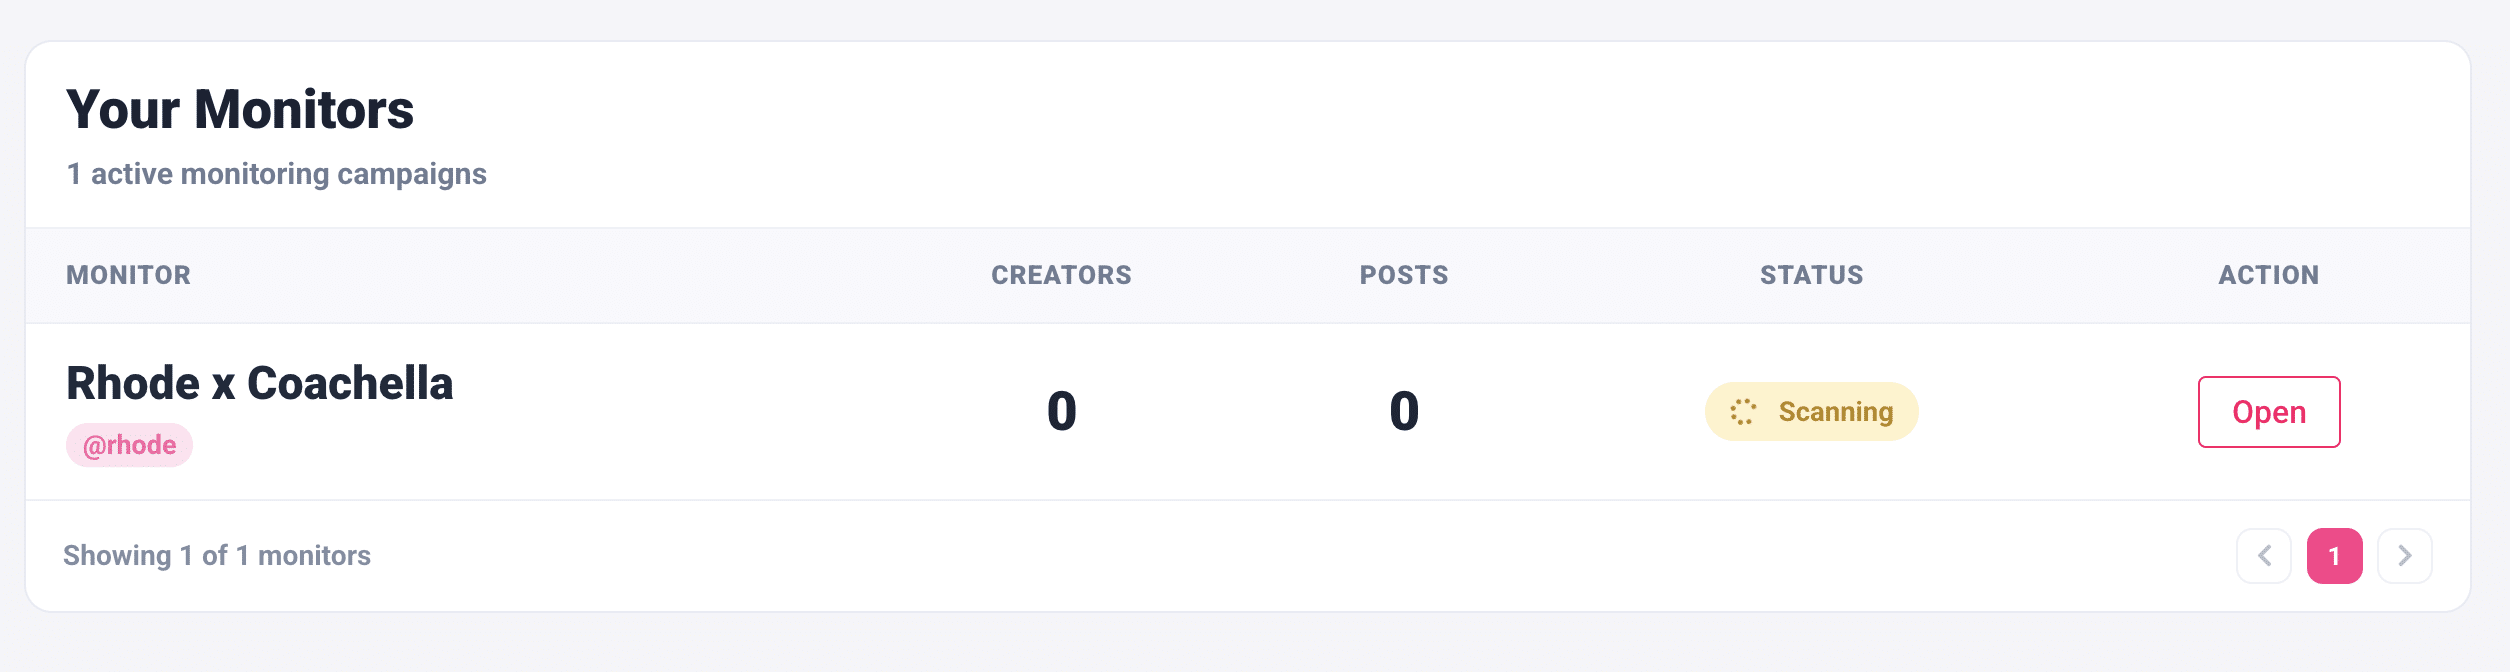Image resolution: width=2510 pixels, height=672 pixels.
Task: Click the creators count of 0
Action: (1061, 411)
